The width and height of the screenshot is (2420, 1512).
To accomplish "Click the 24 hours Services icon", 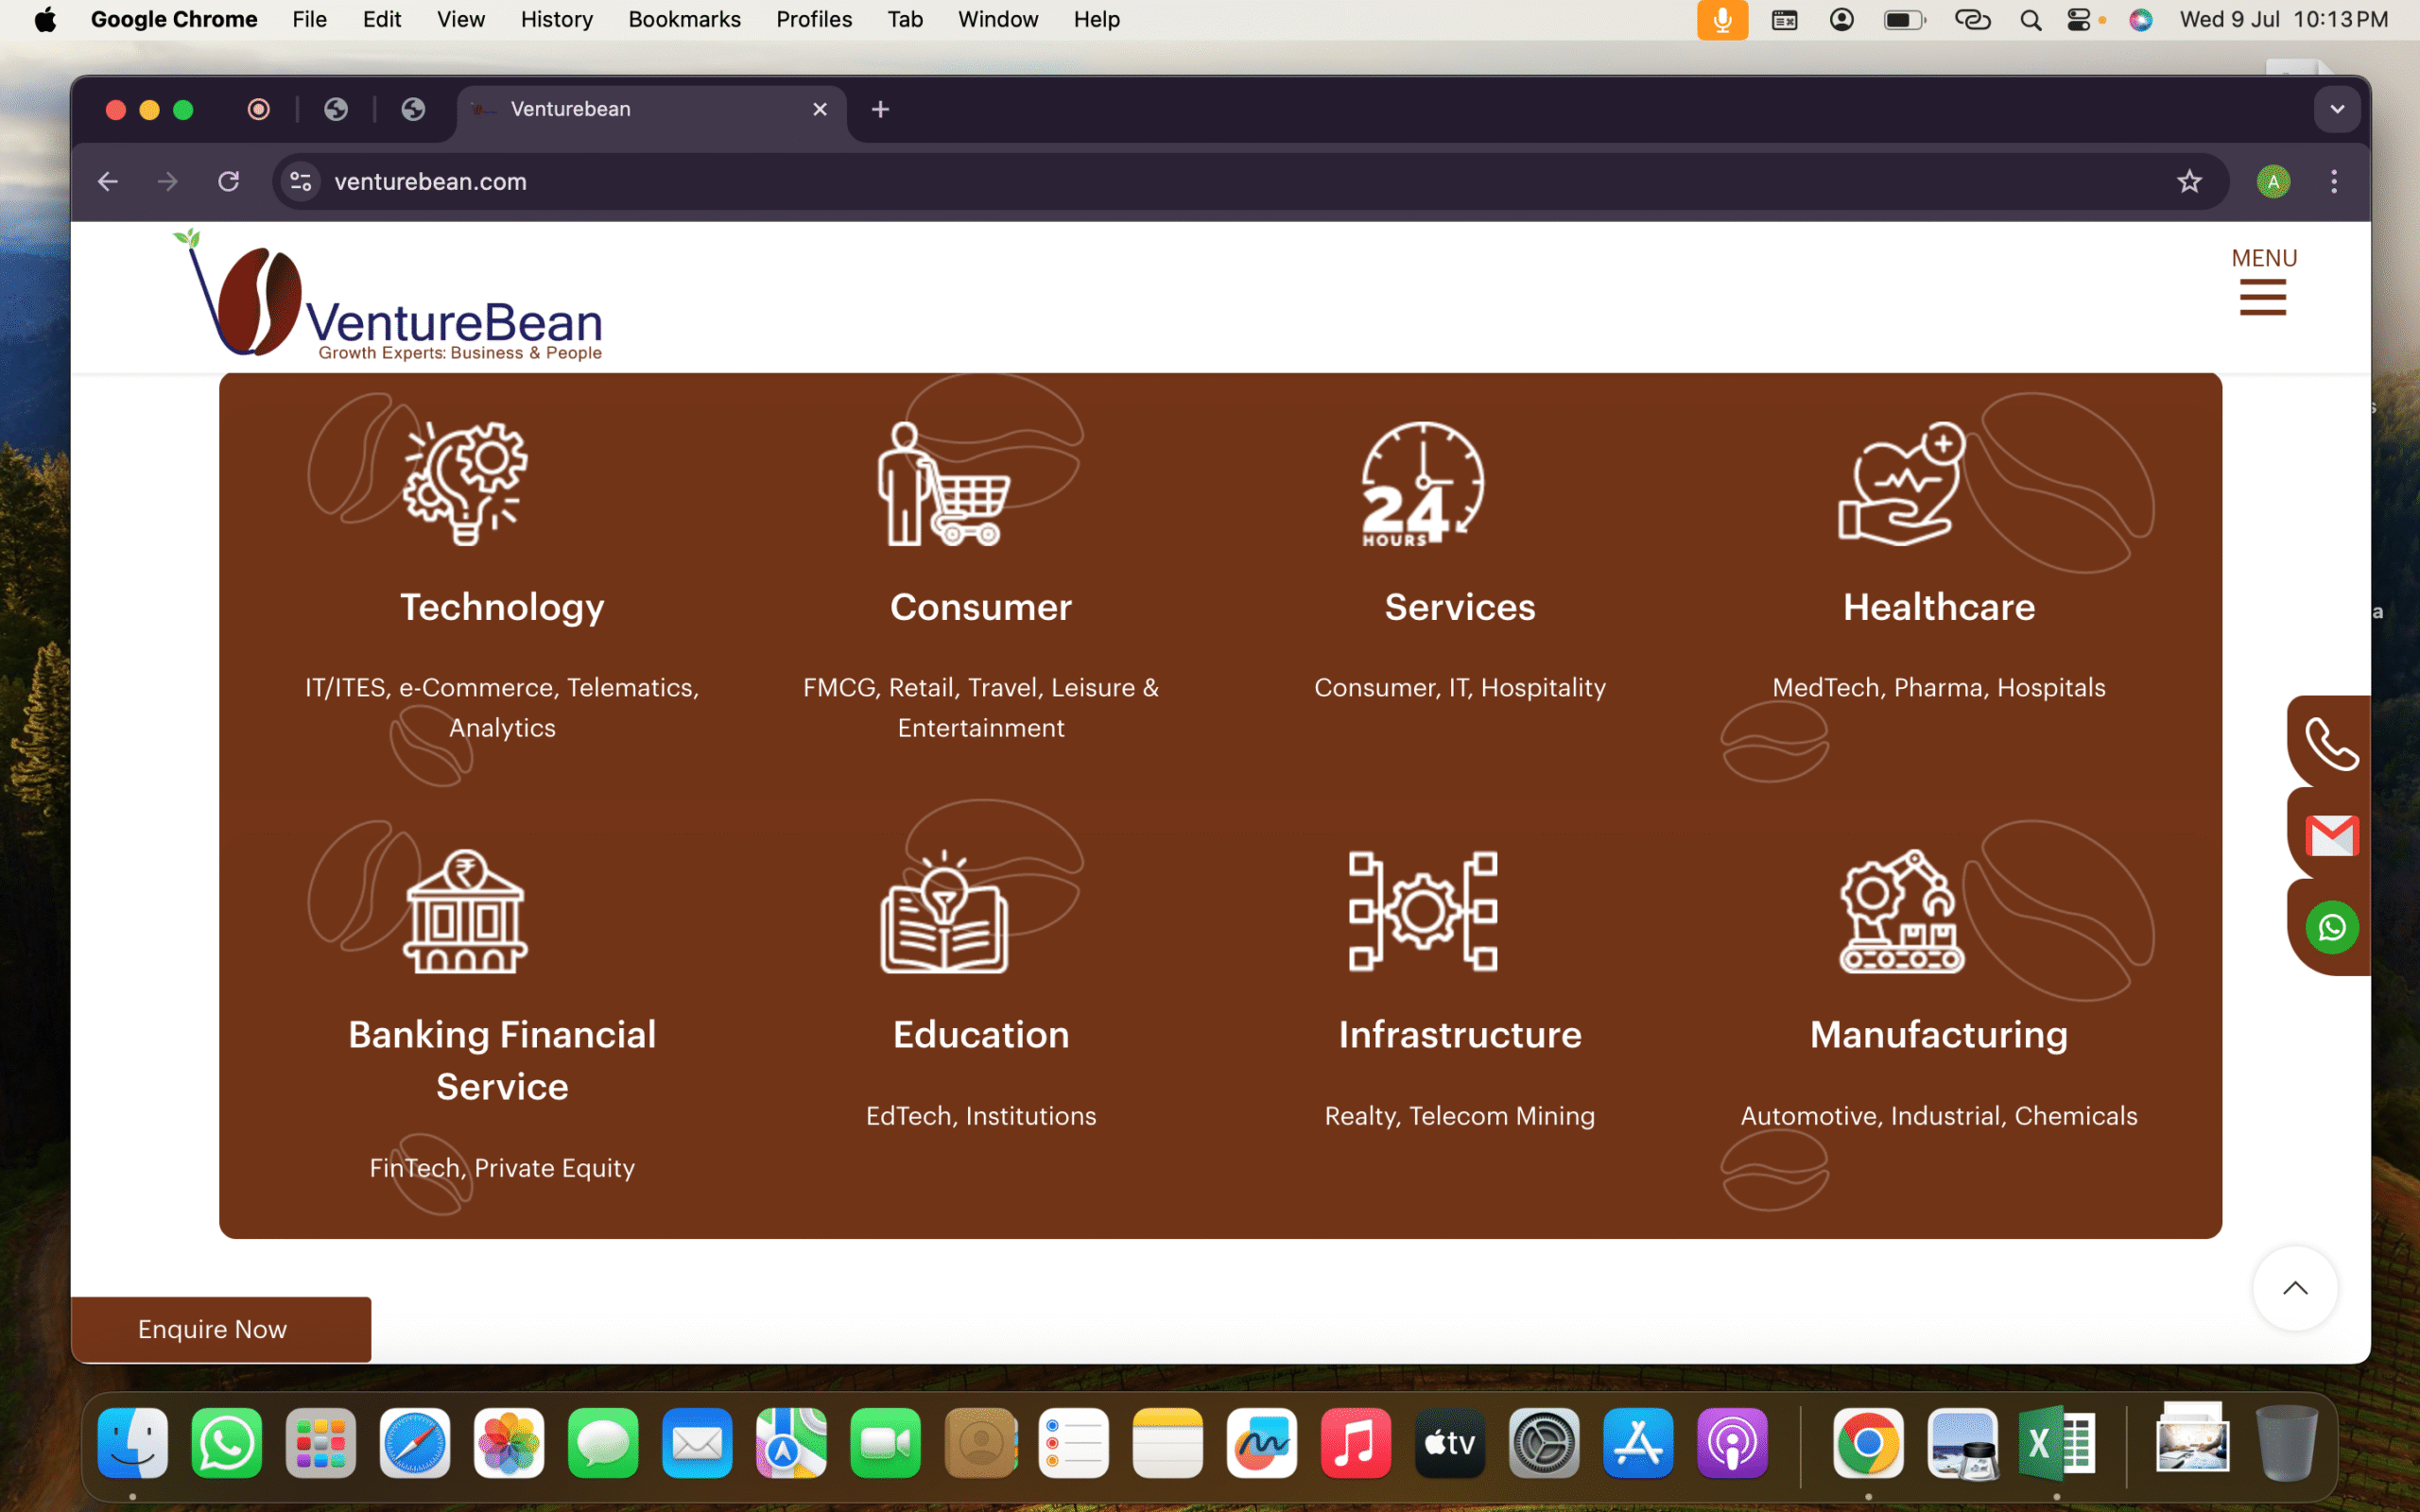I will (x=1422, y=483).
